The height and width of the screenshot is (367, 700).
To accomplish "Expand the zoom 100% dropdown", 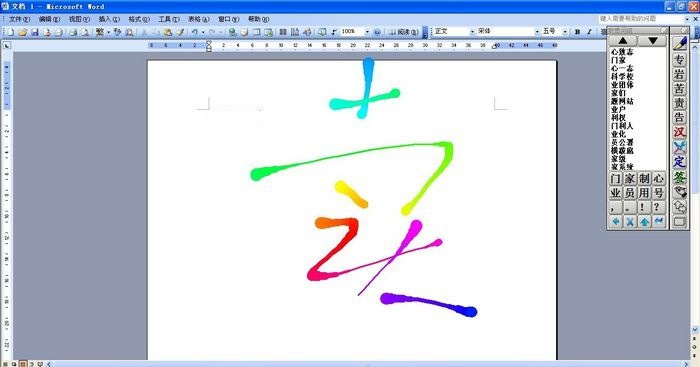I will pyautogui.click(x=367, y=32).
